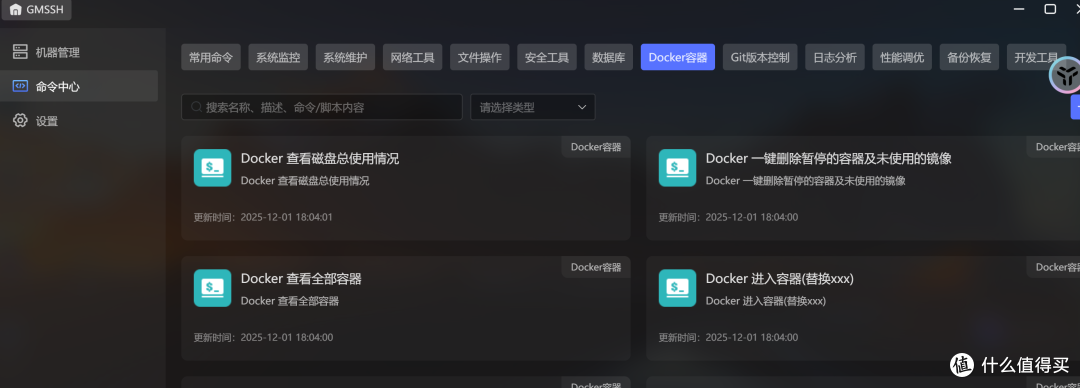Viewport: 1080px width, 388px height.
Task: Switch to the 性能调优 tab
Action: [902, 57]
